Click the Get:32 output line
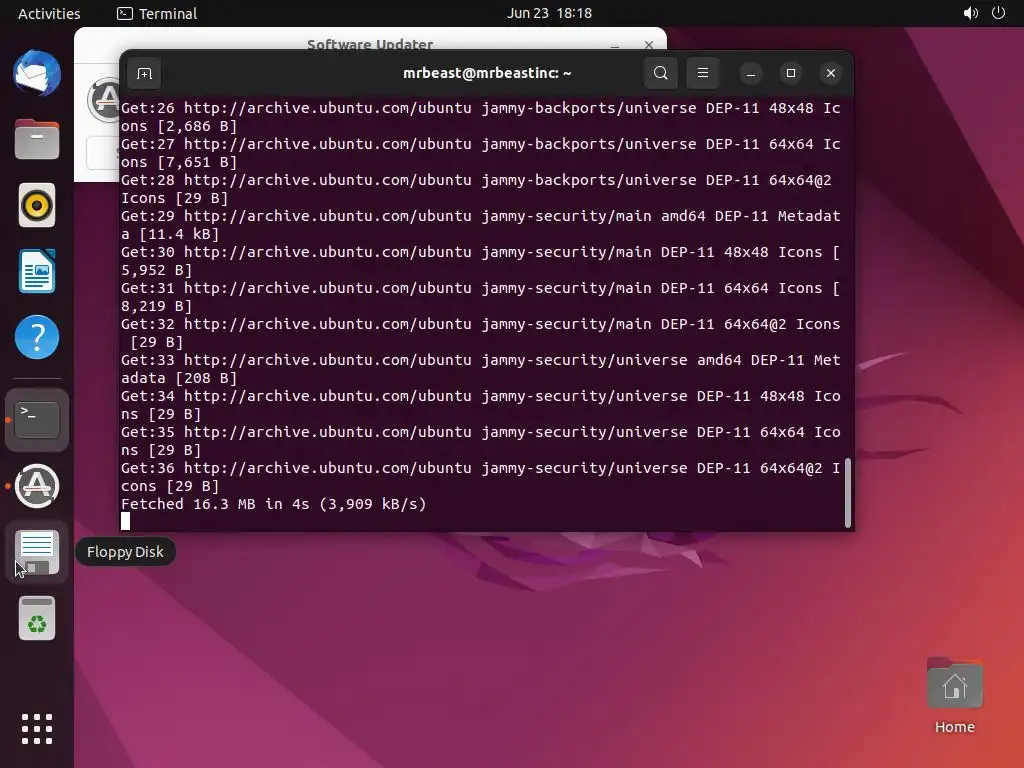 [x=481, y=333]
